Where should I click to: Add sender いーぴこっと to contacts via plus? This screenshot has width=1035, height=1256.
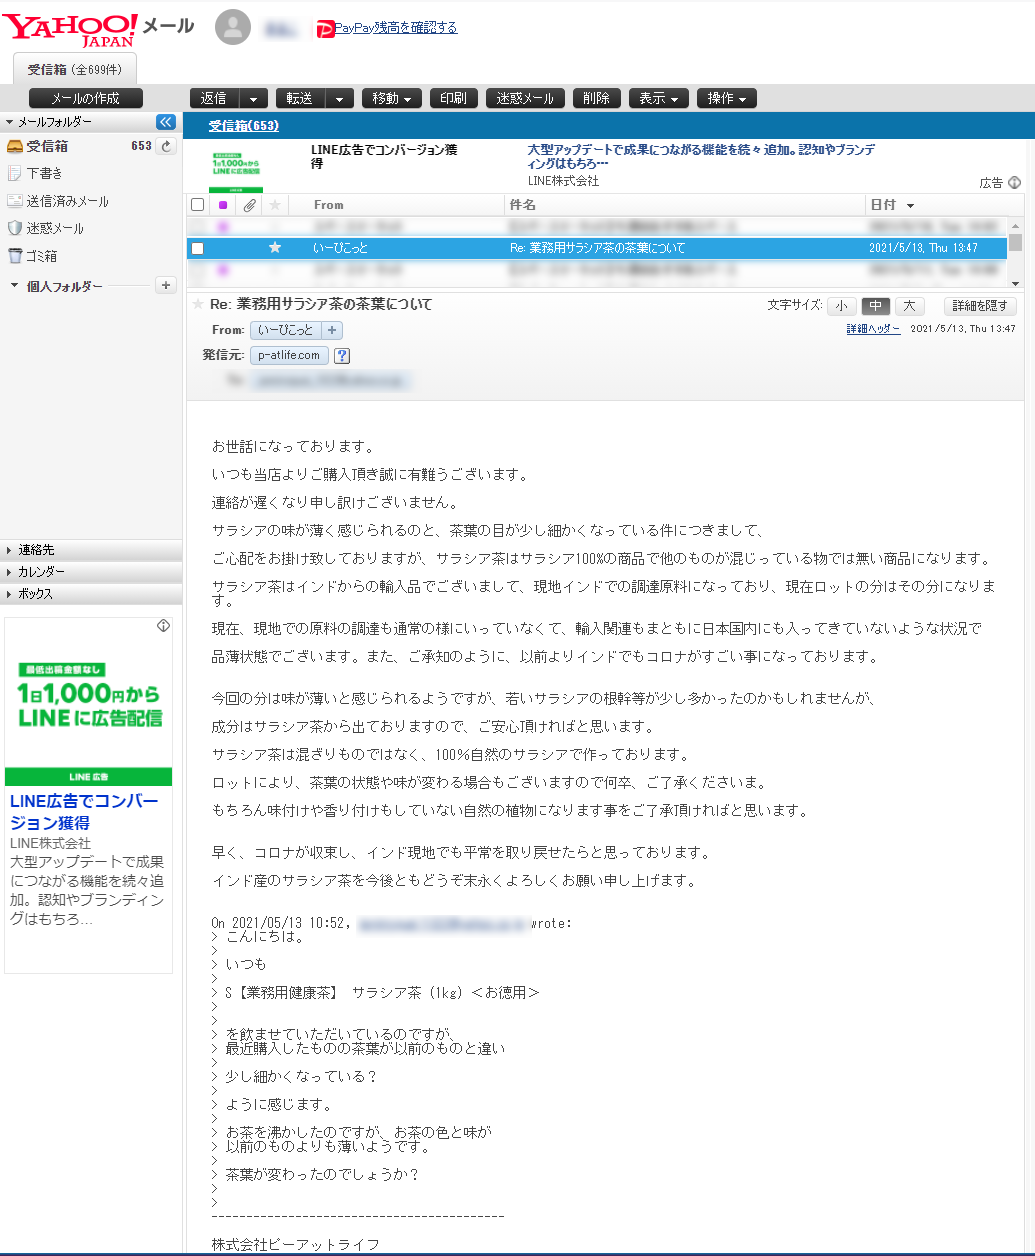click(332, 330)
